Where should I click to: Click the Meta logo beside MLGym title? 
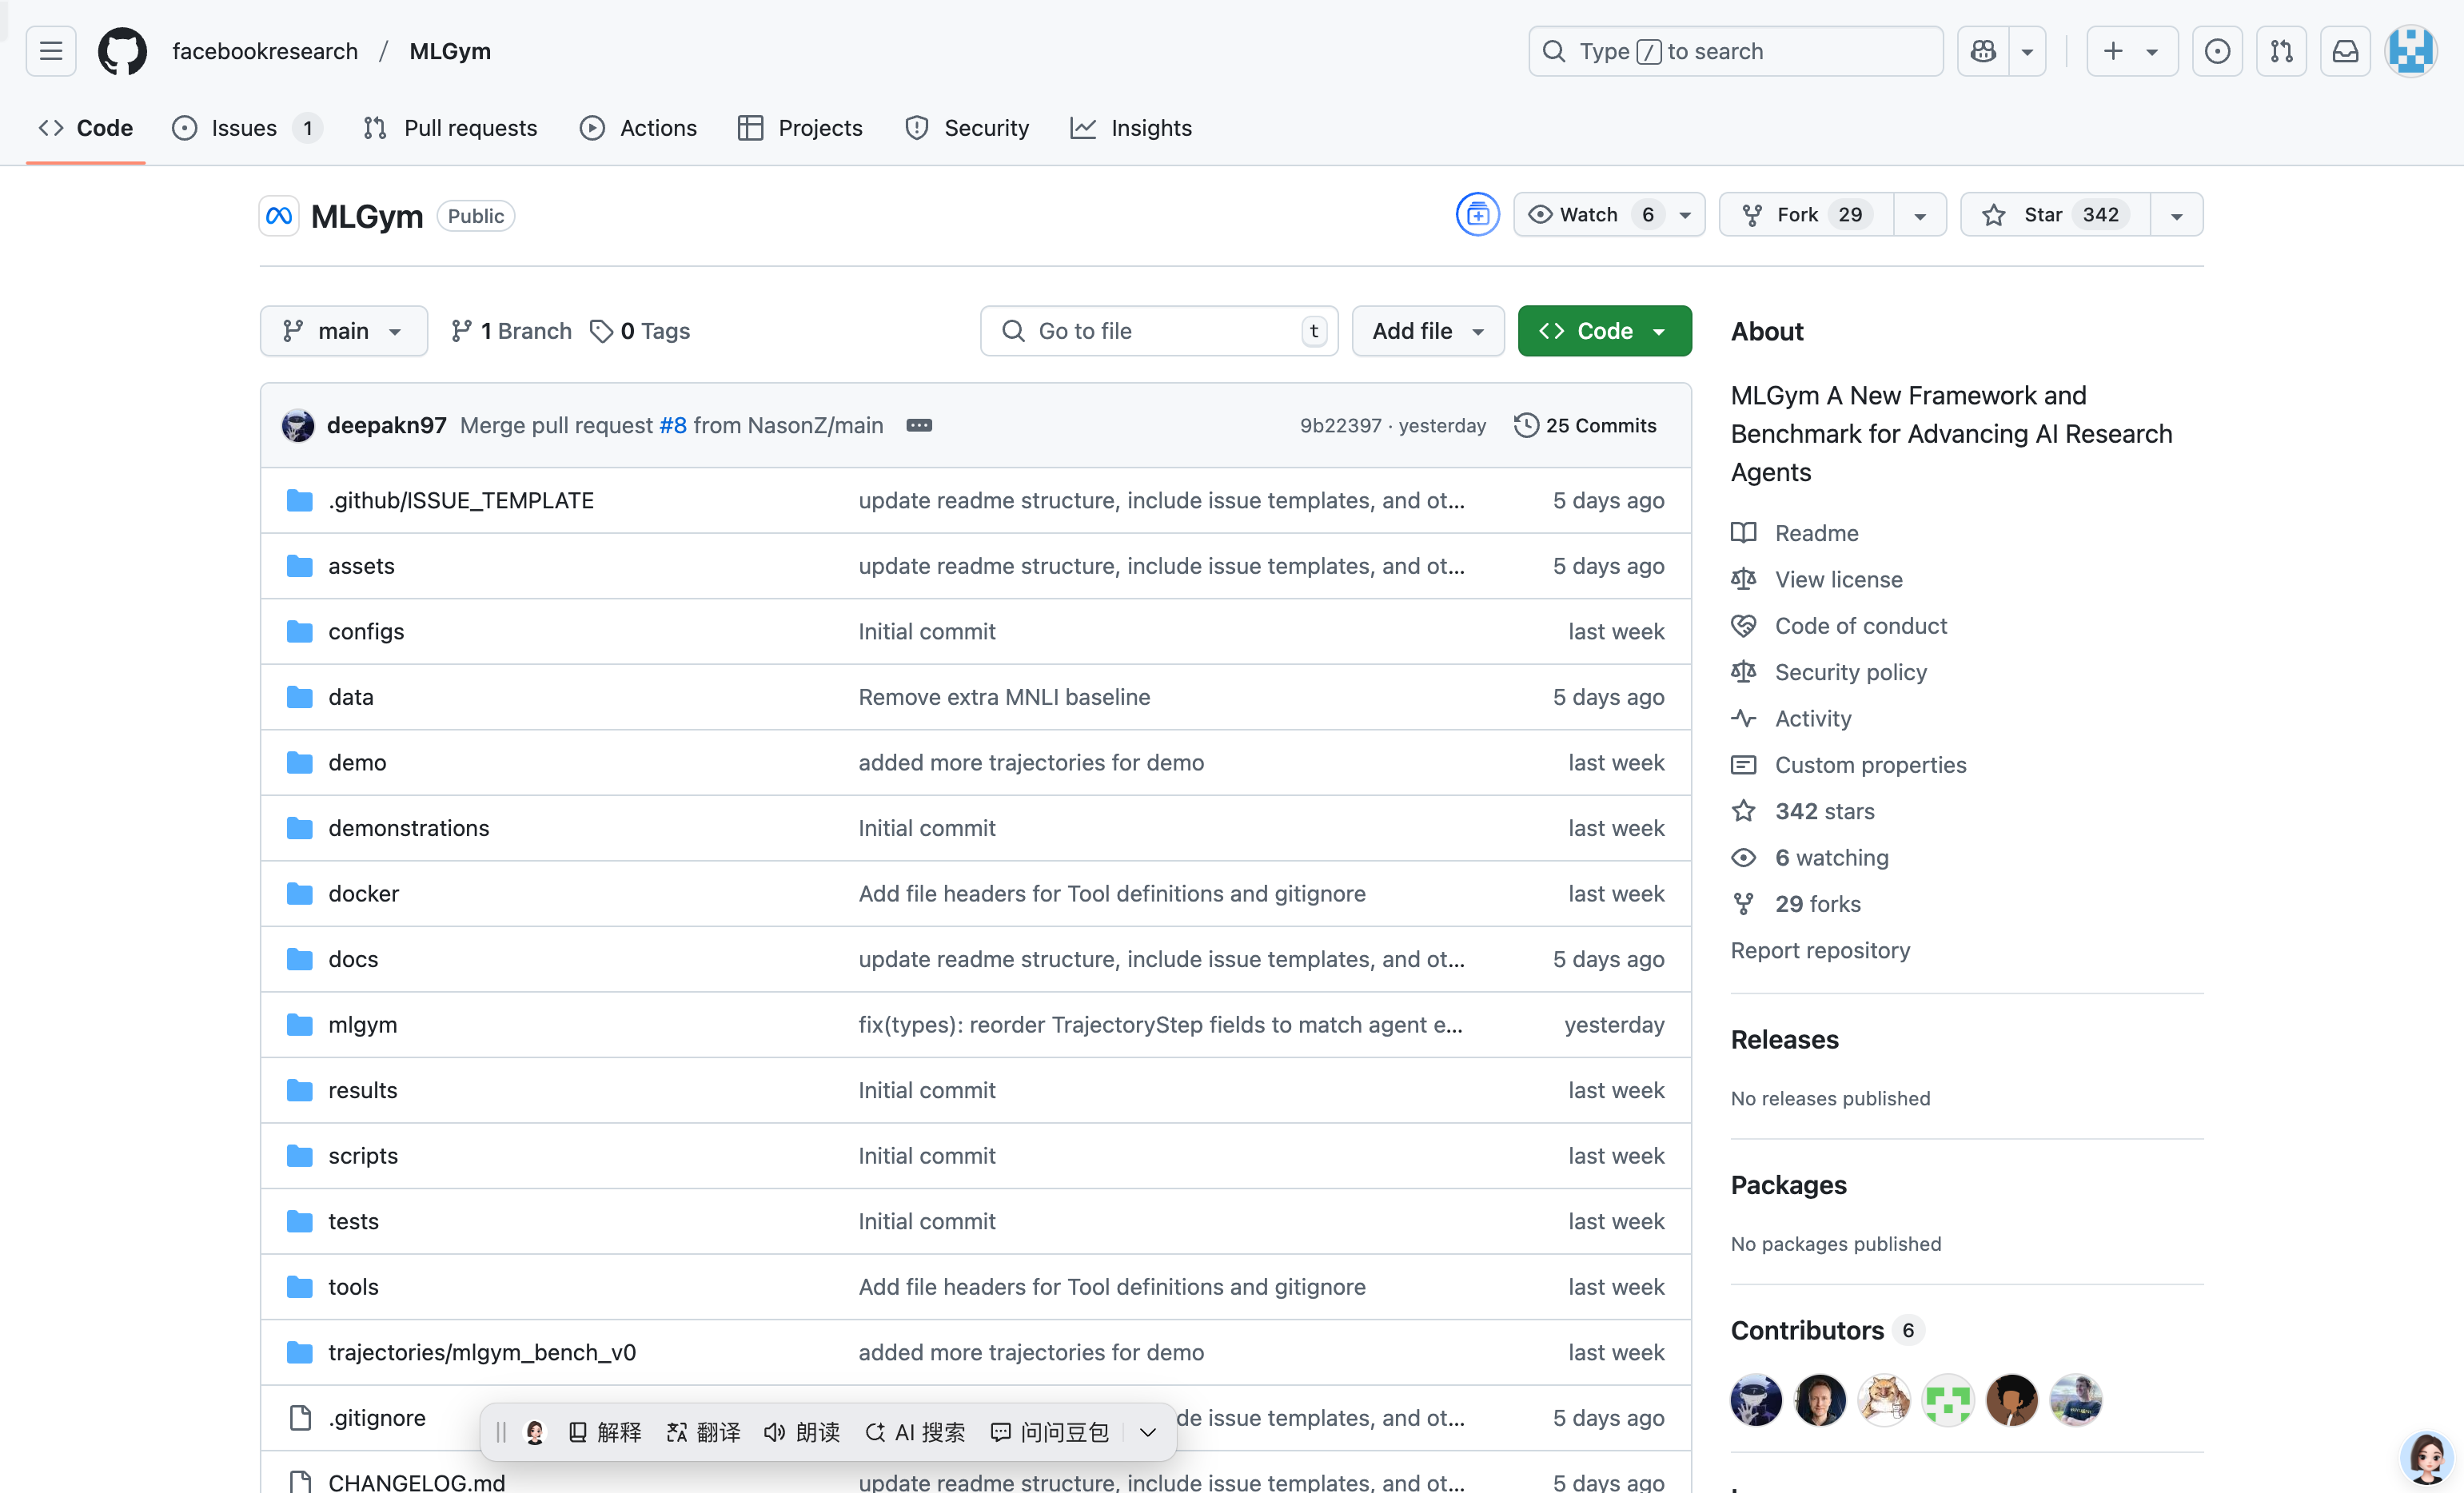tap(279, 216)
